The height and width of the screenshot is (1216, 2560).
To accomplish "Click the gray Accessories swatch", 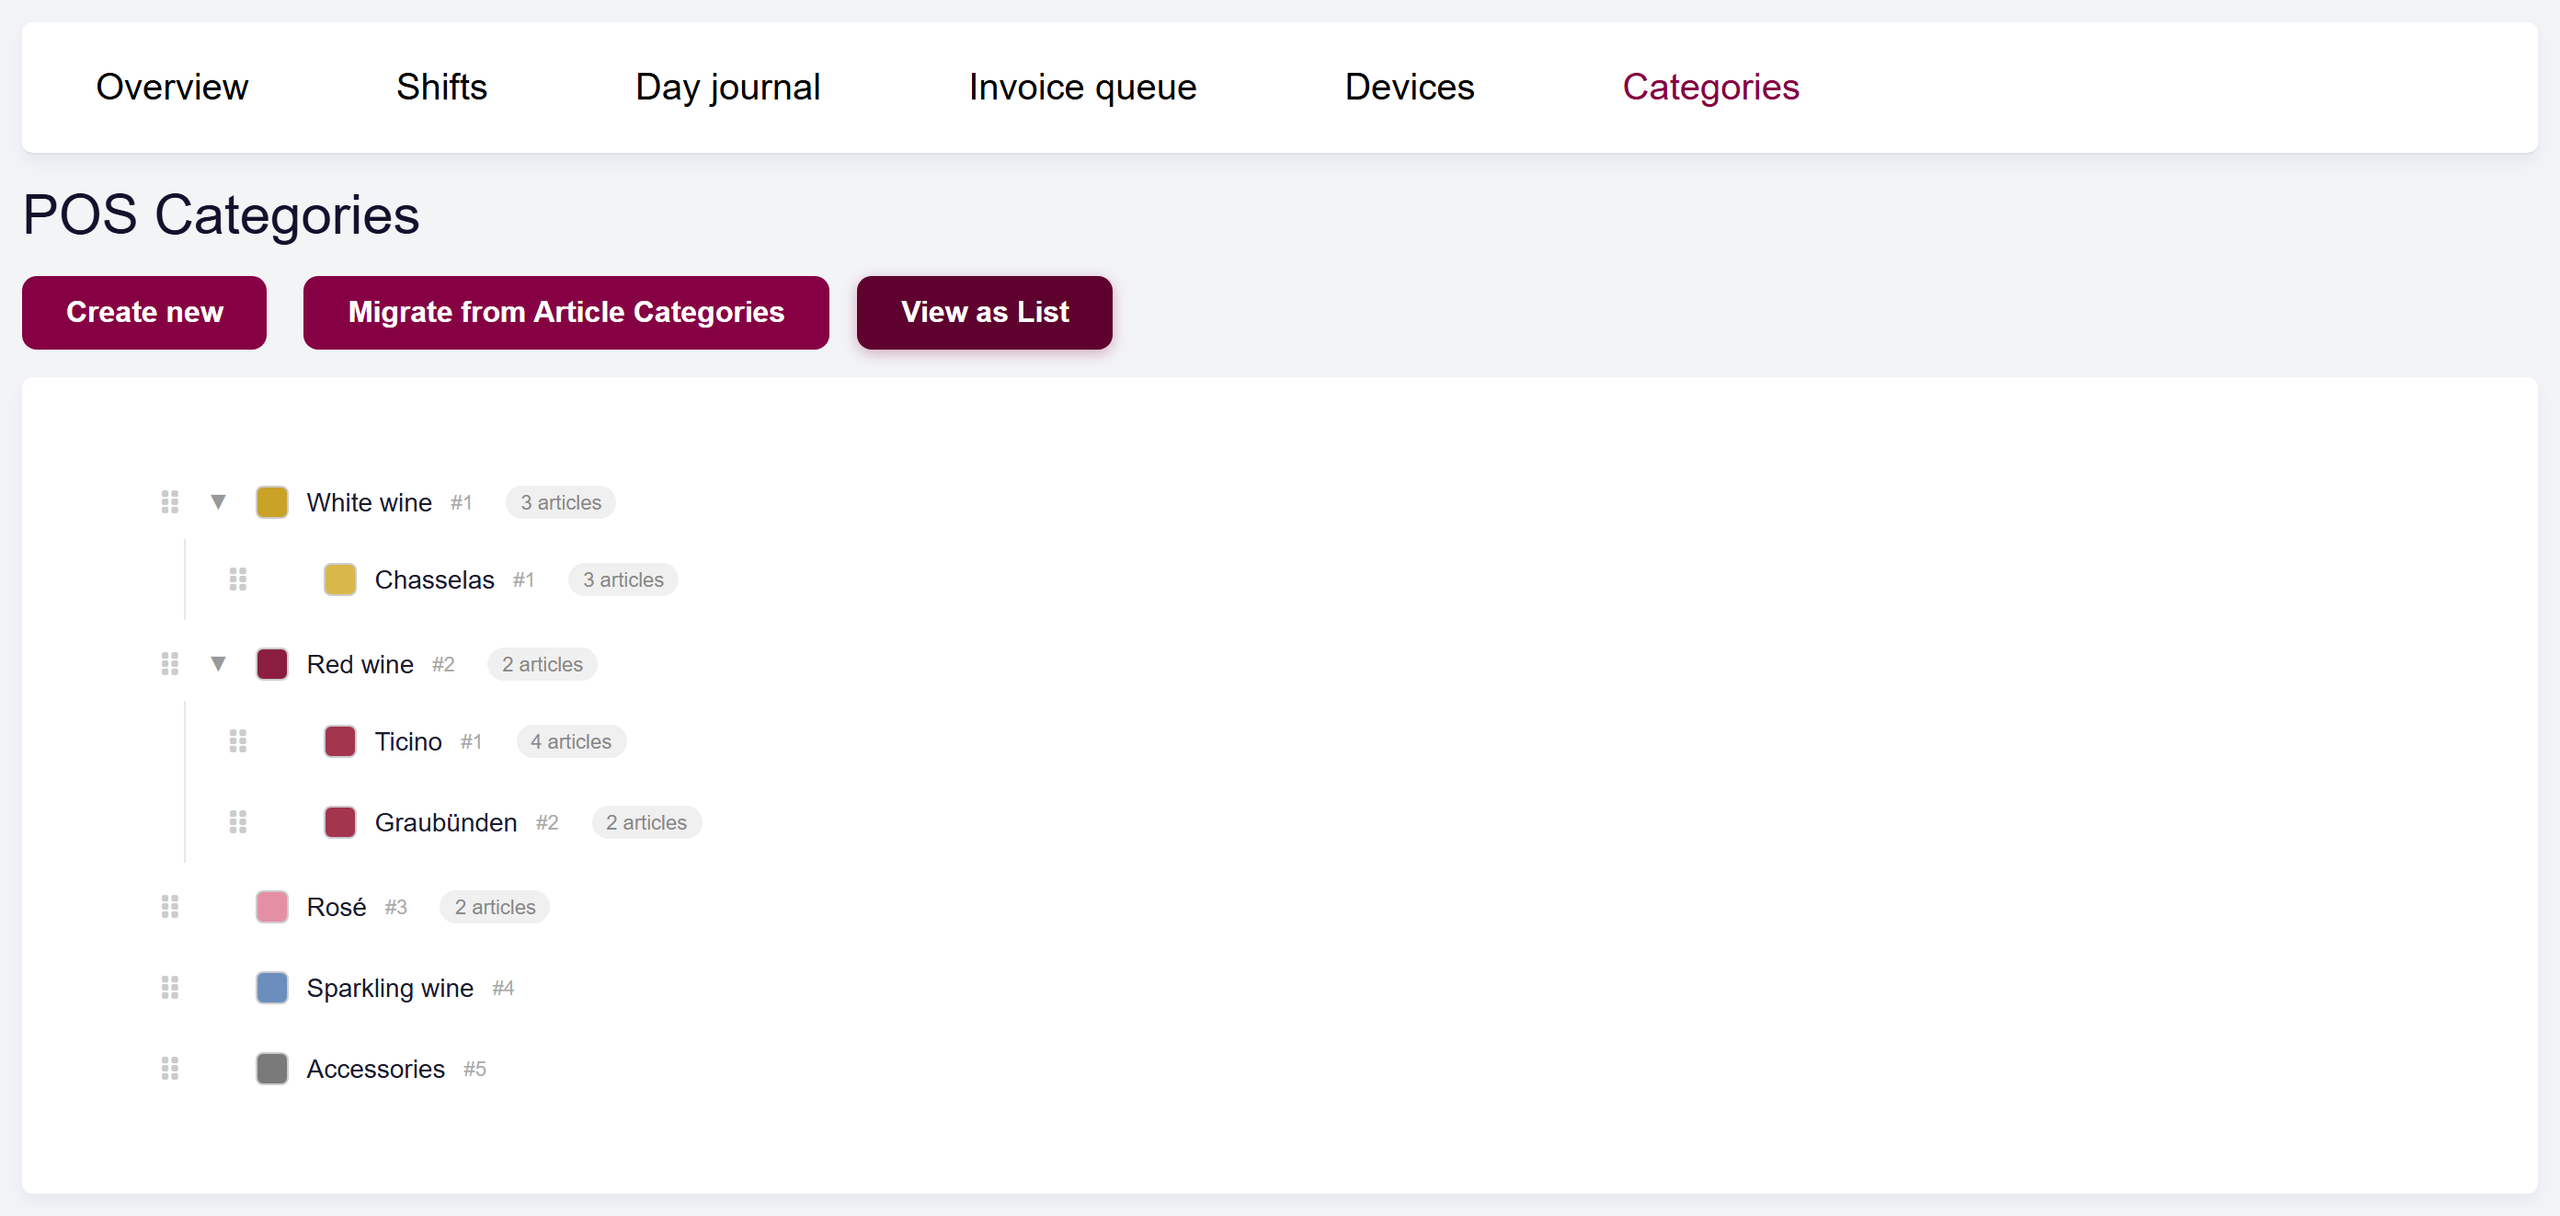I will (x=272, y=1069).
